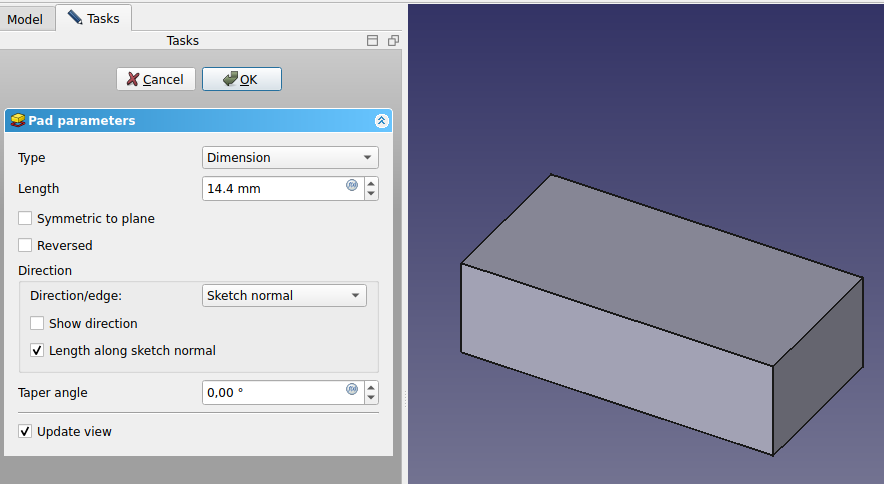Open expression editor for Taper angle

click(x=352, y=389)
